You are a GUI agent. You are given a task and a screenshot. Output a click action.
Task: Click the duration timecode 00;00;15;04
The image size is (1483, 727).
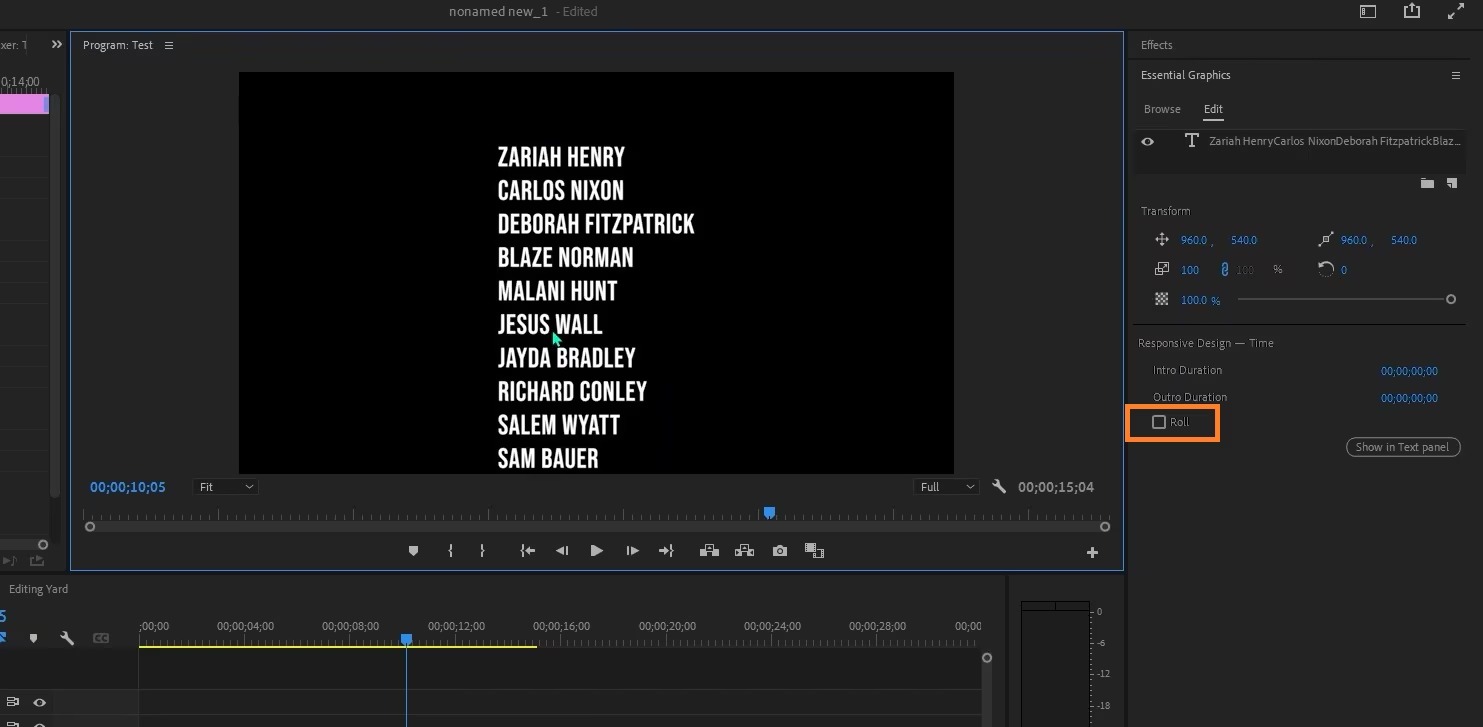point(1056,487)
